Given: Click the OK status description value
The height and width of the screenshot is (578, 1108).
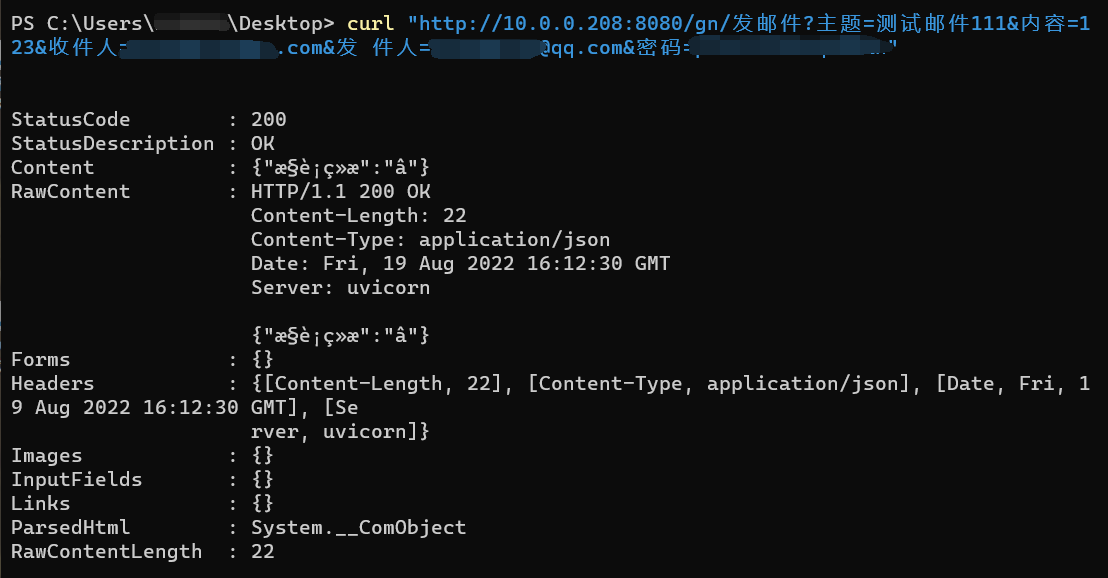Looking at the screenshot, I should coord(263,143).
